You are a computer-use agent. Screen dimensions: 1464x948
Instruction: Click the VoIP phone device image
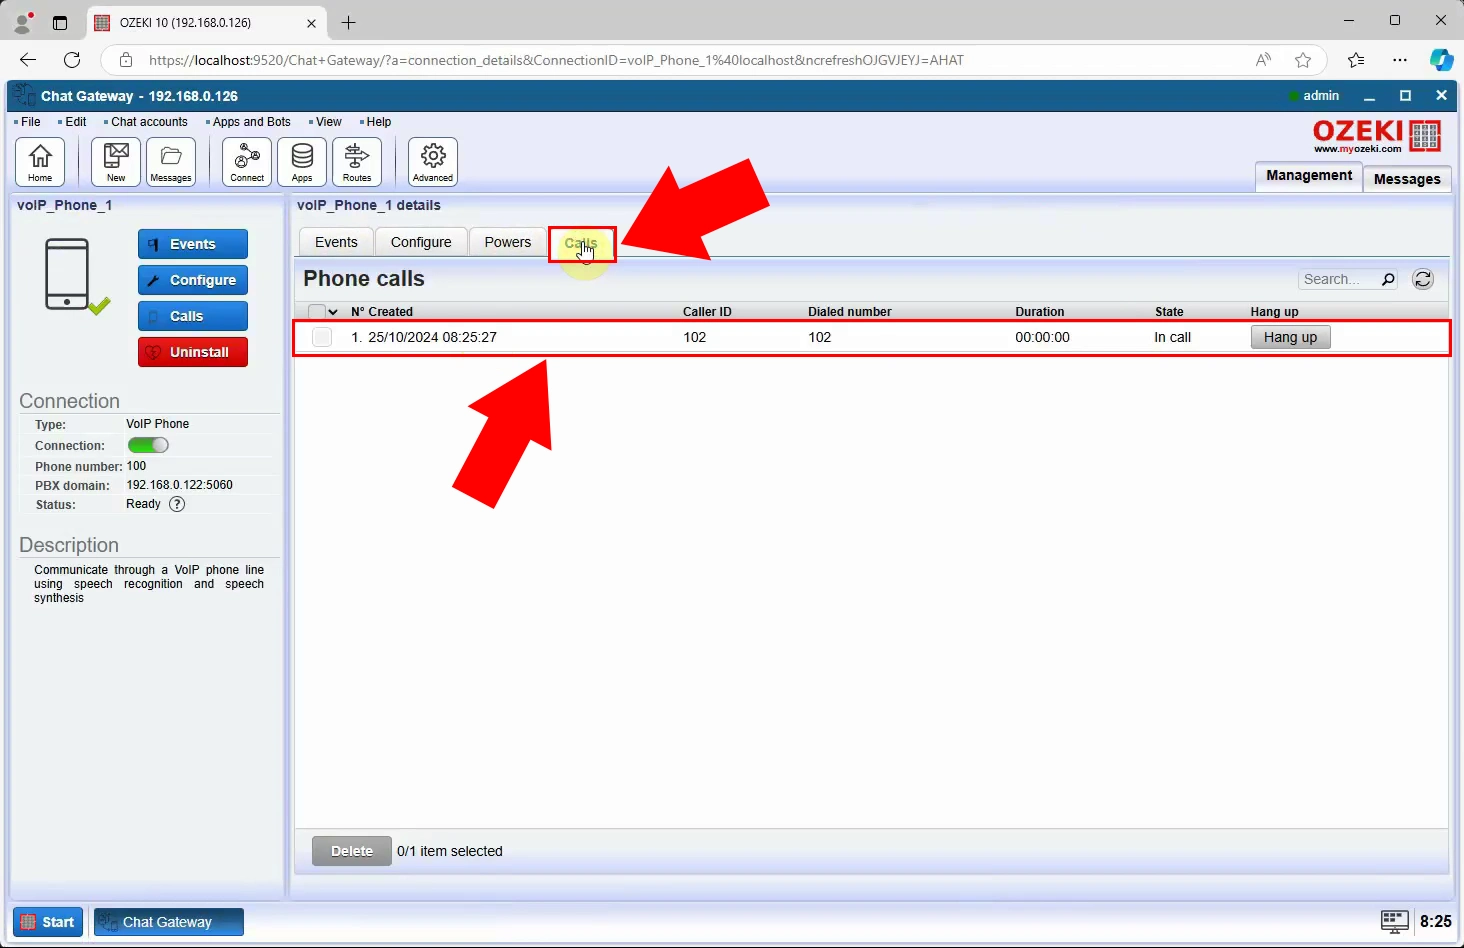(x=68, y=274)
